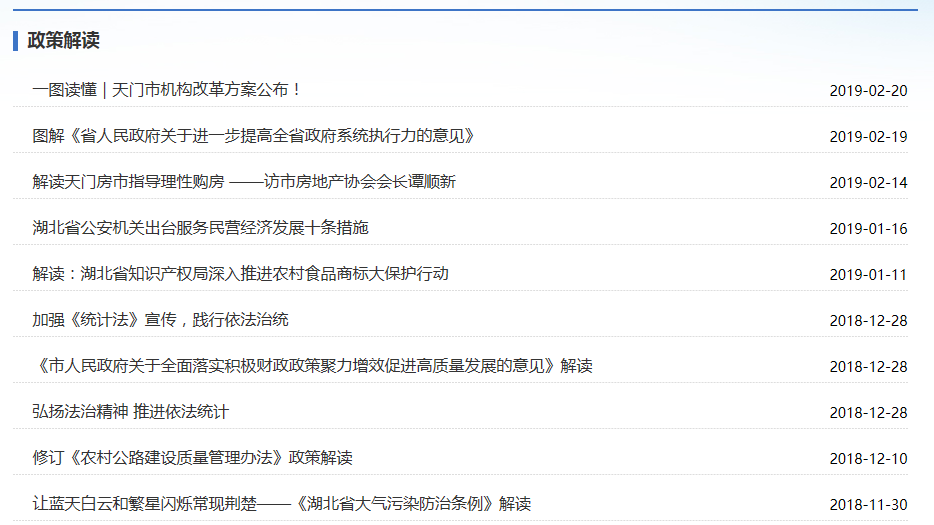This screenshot has height=525, width=934.
Task: Click the date beside 加强《统计法》宣传 article
Action: pyautogui.click(x=868, y=321)
